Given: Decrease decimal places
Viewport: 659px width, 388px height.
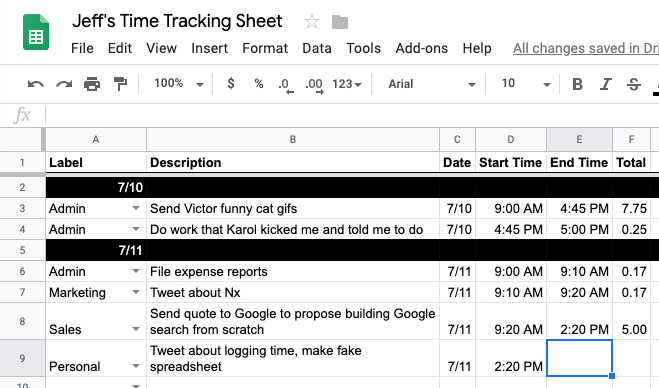Looking at the screenshot, I should click(x=286, y=85).
